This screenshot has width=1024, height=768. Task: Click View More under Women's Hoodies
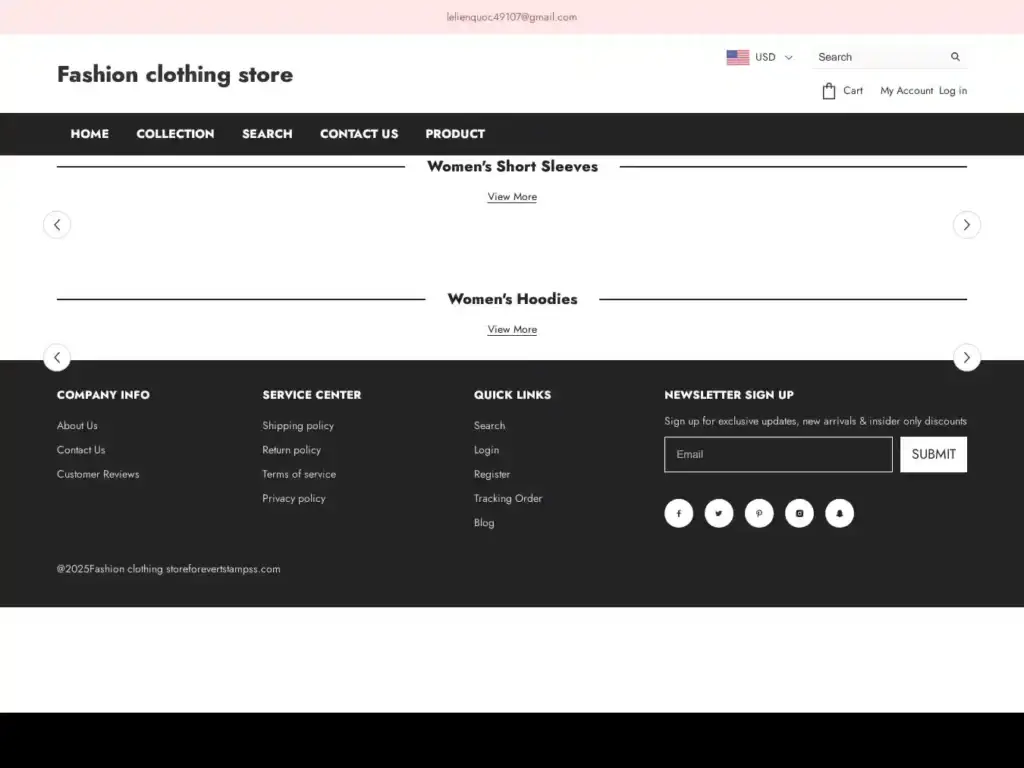point(512,329)
